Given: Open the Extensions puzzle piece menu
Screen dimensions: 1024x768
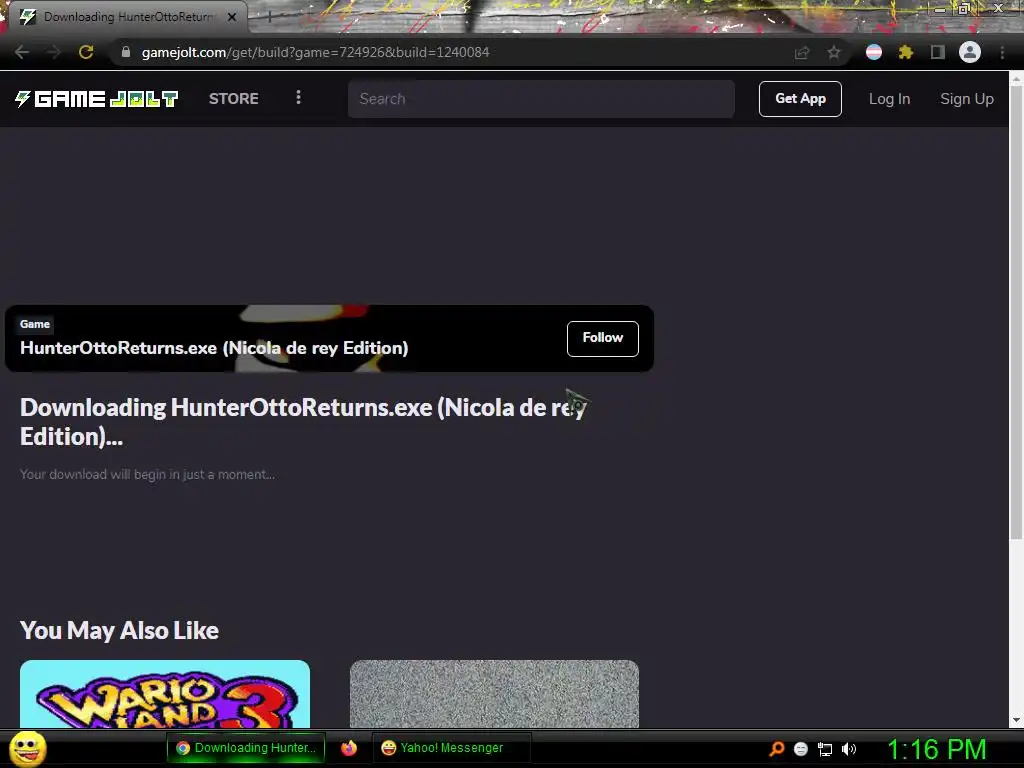Looking at the screenshot, I should [905, 52].
